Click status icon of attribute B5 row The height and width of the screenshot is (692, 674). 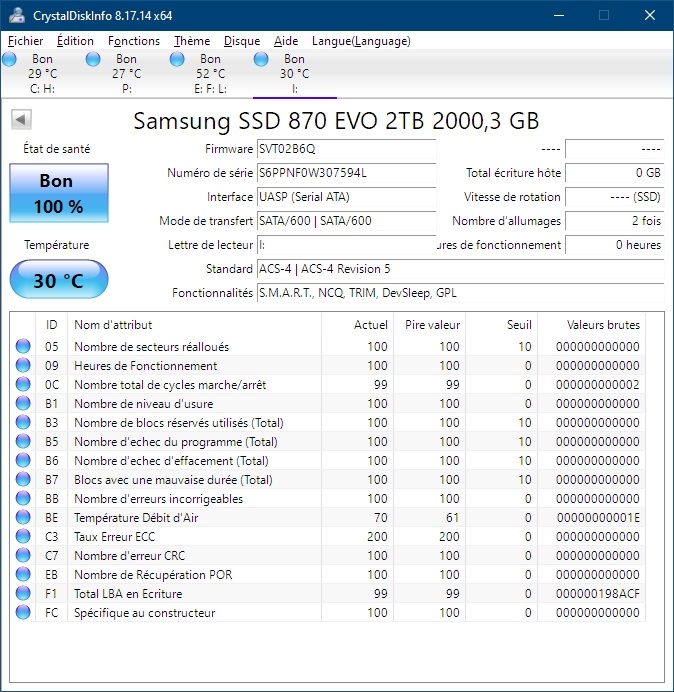(x=23, y=441)
